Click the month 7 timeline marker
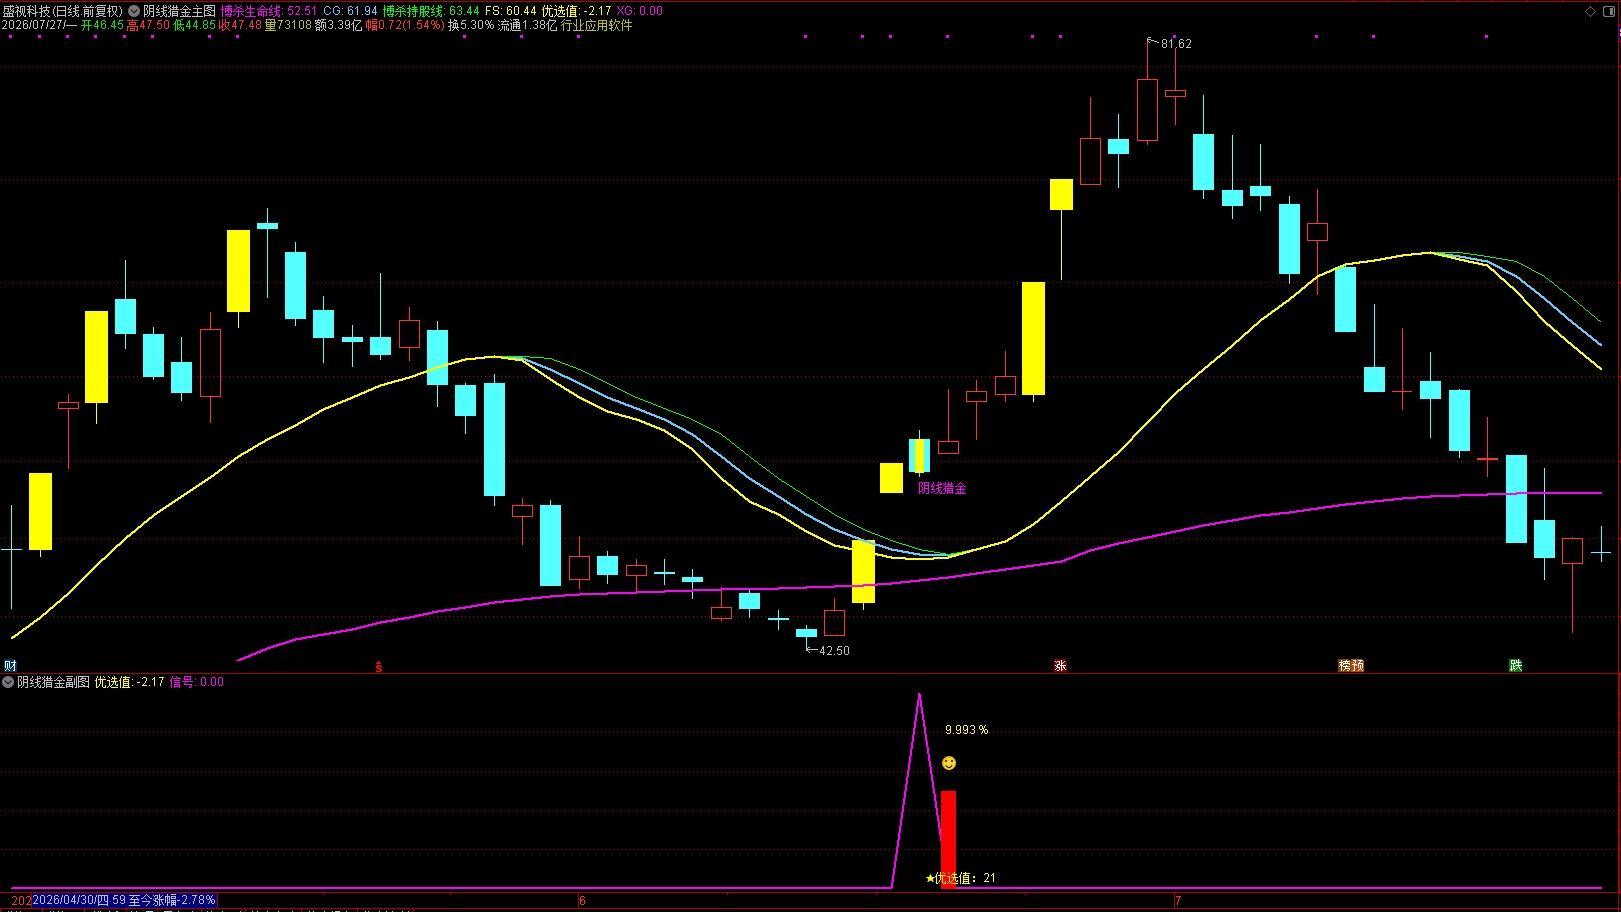Image resolution: width=1621 pixels, height=912 pixels. 1178,900
